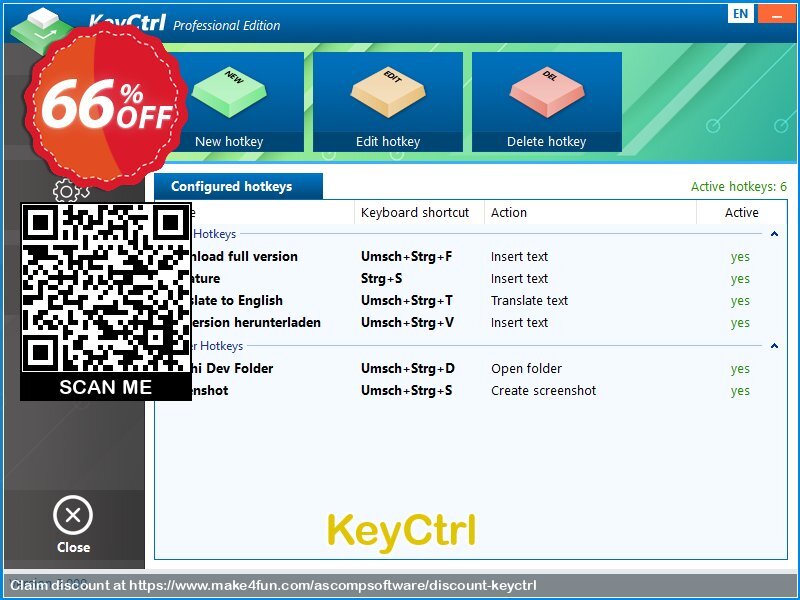Click the circled X Close icon
This screenshot has width=800, height=600.
pyautogui.click(x=73, y=515)
